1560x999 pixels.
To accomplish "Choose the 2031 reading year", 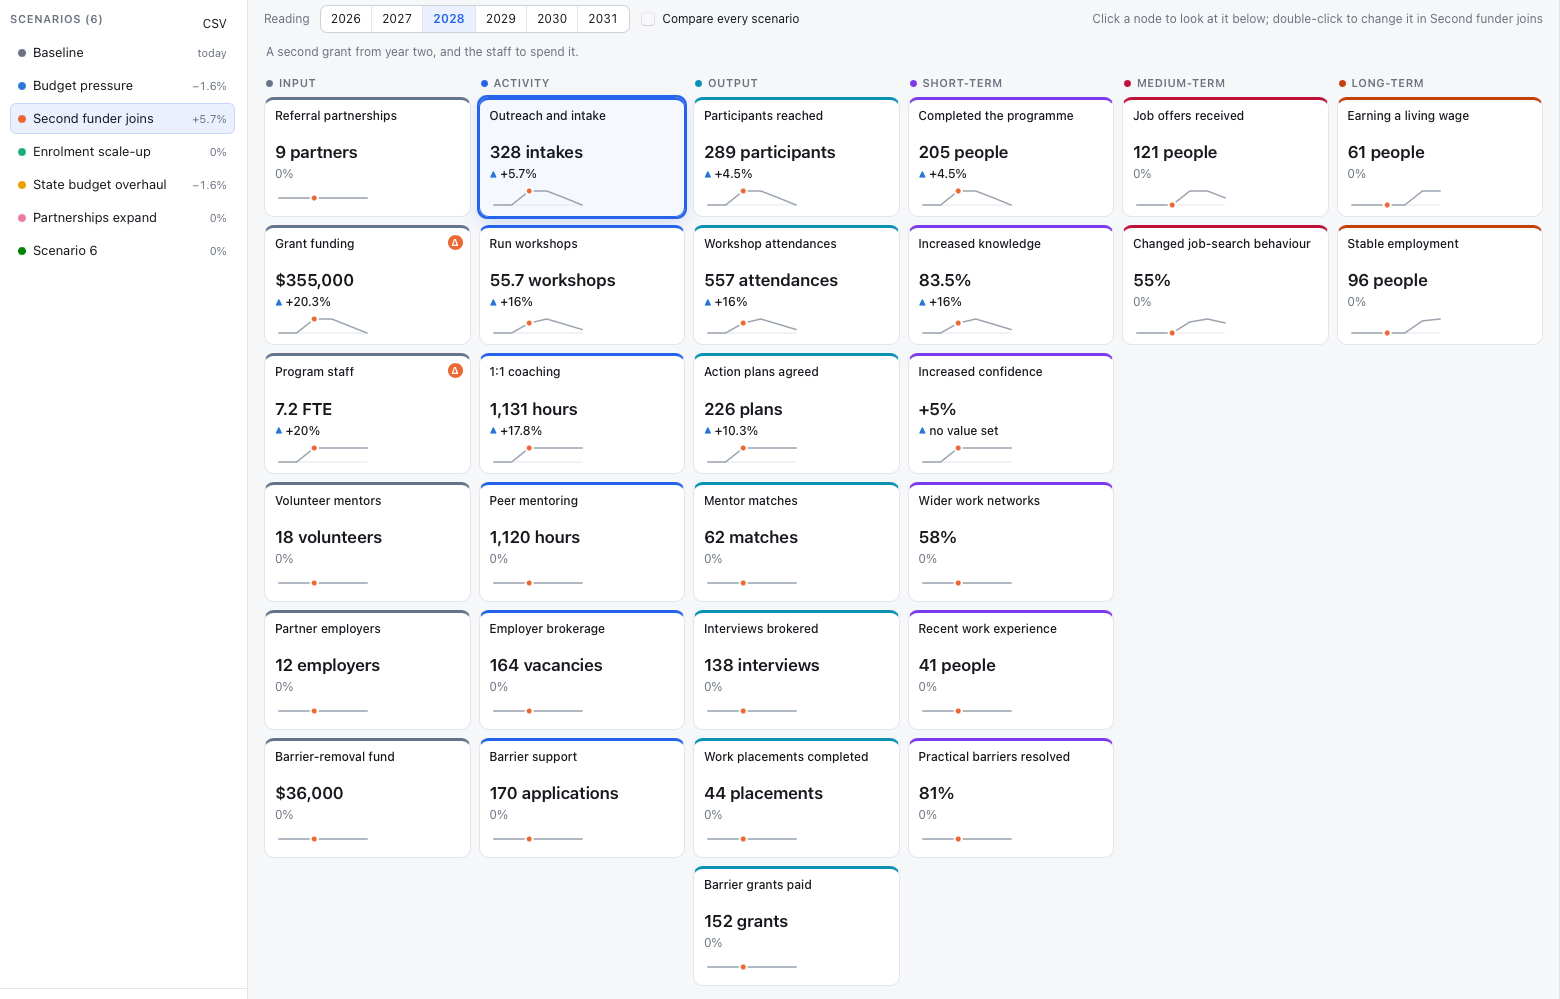I will pos(603,19).
